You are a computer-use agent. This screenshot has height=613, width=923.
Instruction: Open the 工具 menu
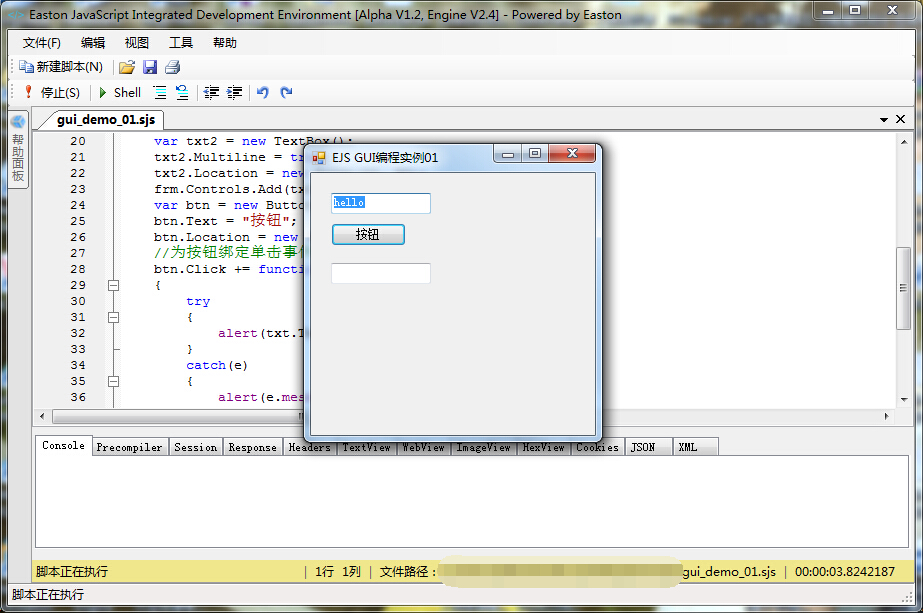[181, 43]
